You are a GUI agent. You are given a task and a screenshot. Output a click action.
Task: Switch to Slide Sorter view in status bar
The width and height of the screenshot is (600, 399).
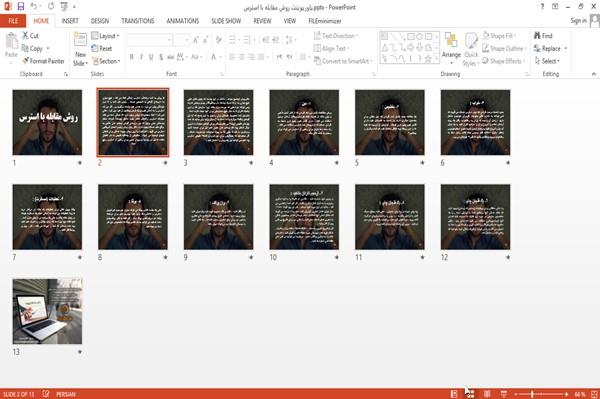(470, 394)
